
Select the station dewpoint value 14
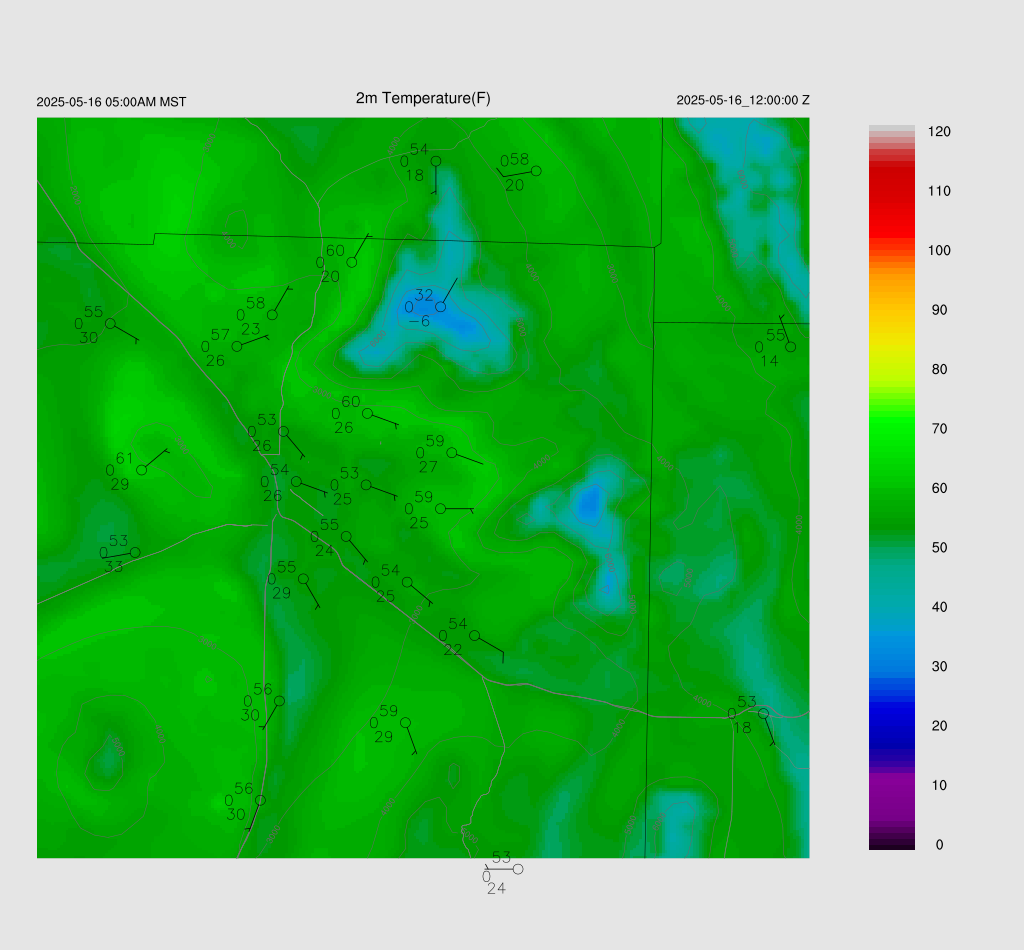pos(769,360)
